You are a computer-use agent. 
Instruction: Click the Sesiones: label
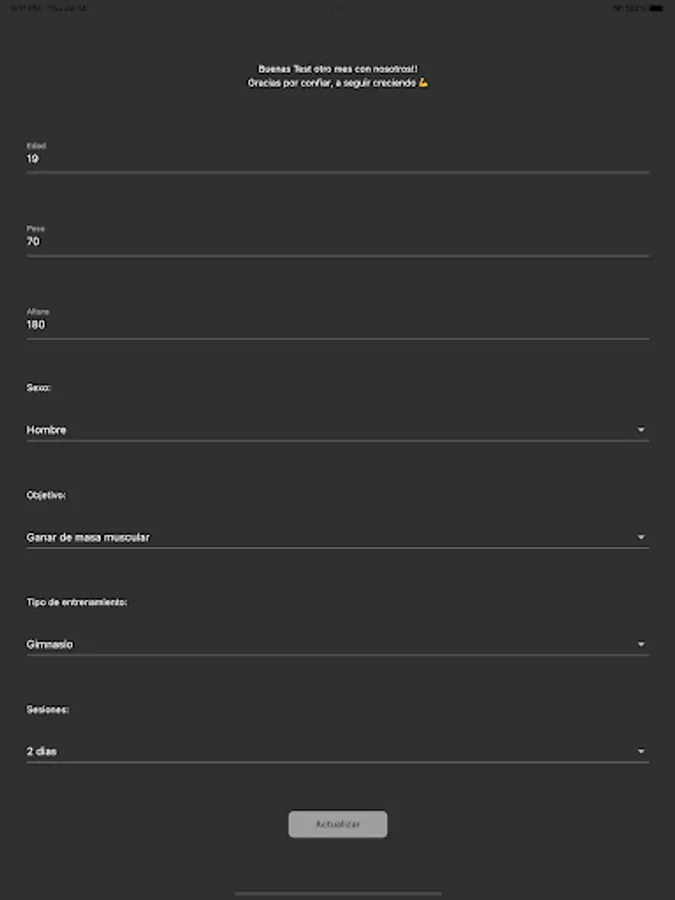48,709
